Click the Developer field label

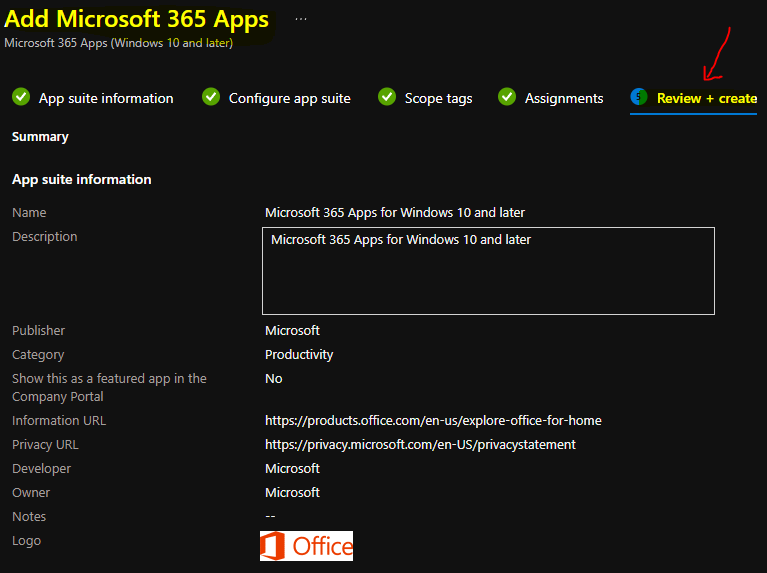click(42, 468)
